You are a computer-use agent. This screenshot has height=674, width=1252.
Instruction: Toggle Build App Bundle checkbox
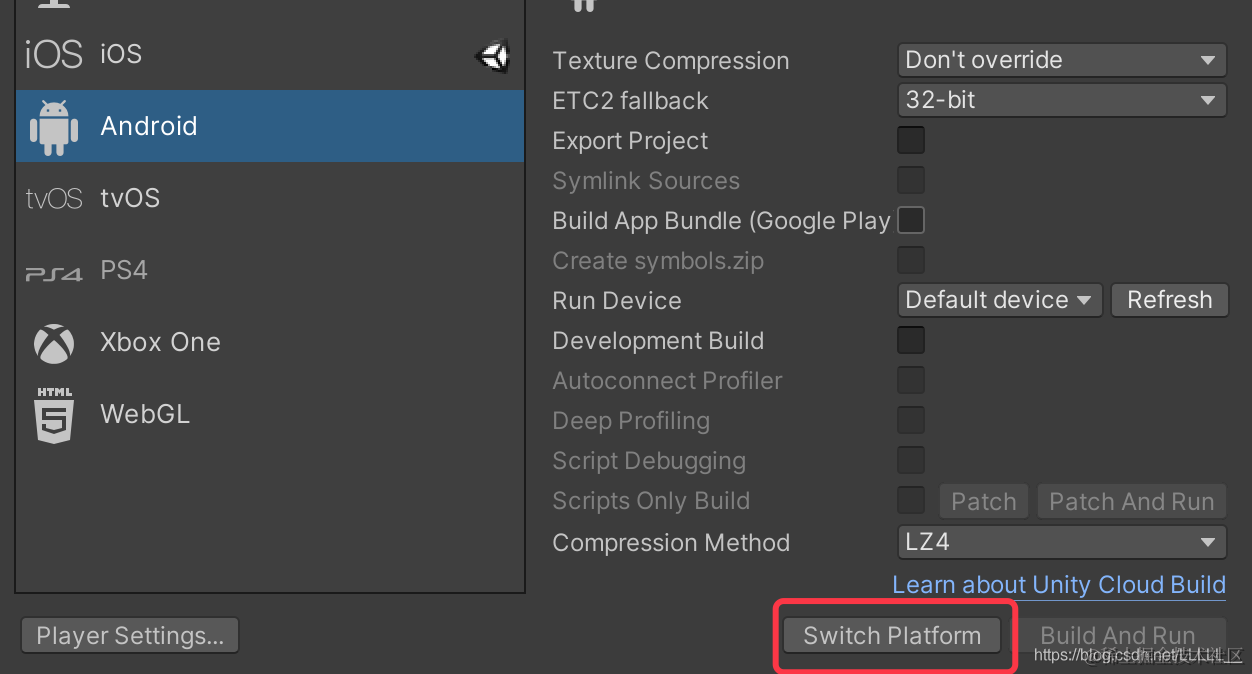click(x=911, y=220)
